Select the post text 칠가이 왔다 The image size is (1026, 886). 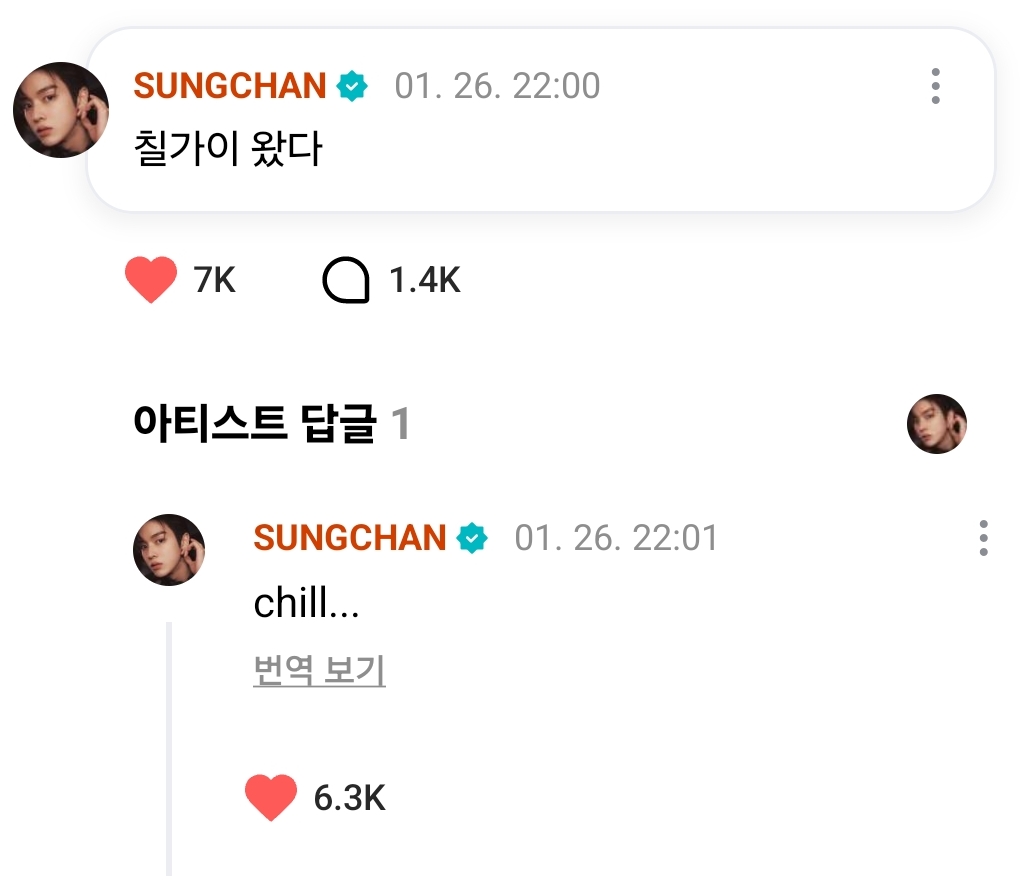228,149
